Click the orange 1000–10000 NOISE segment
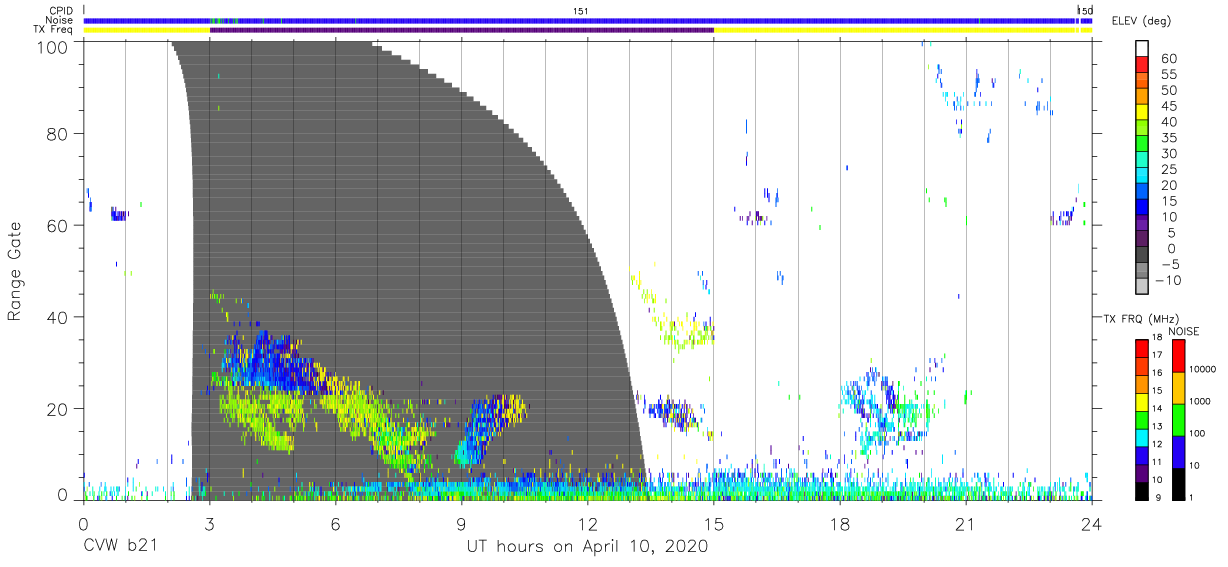This screenshot has height=567, width=1228. [x=1178, y=386]
